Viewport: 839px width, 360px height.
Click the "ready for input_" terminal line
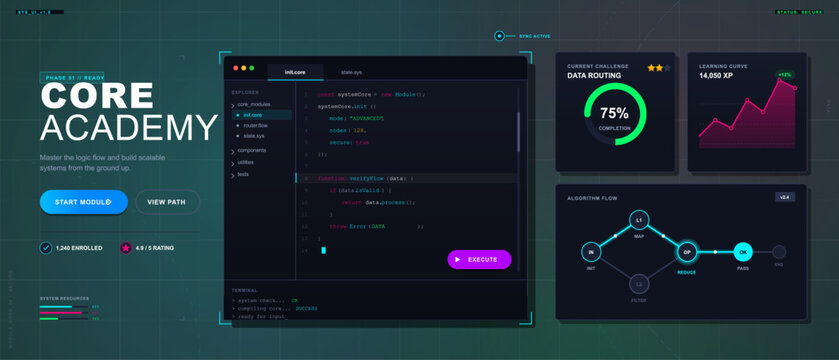tap(260, 317)
